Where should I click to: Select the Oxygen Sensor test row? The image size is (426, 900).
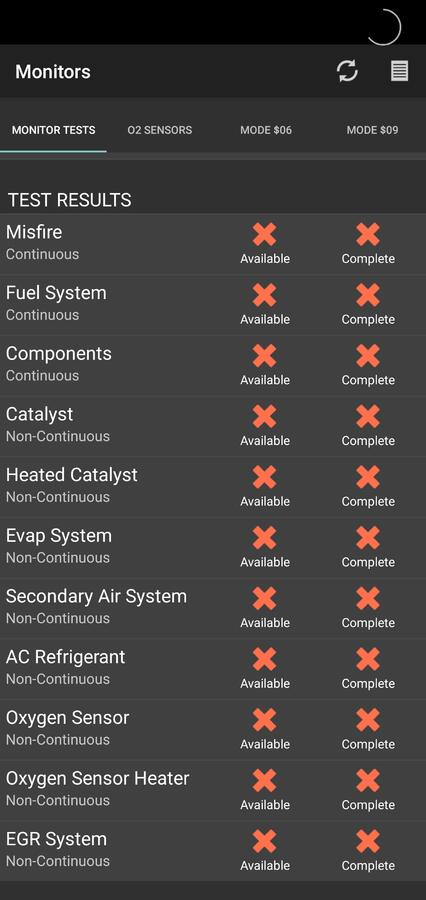(213, 730)
